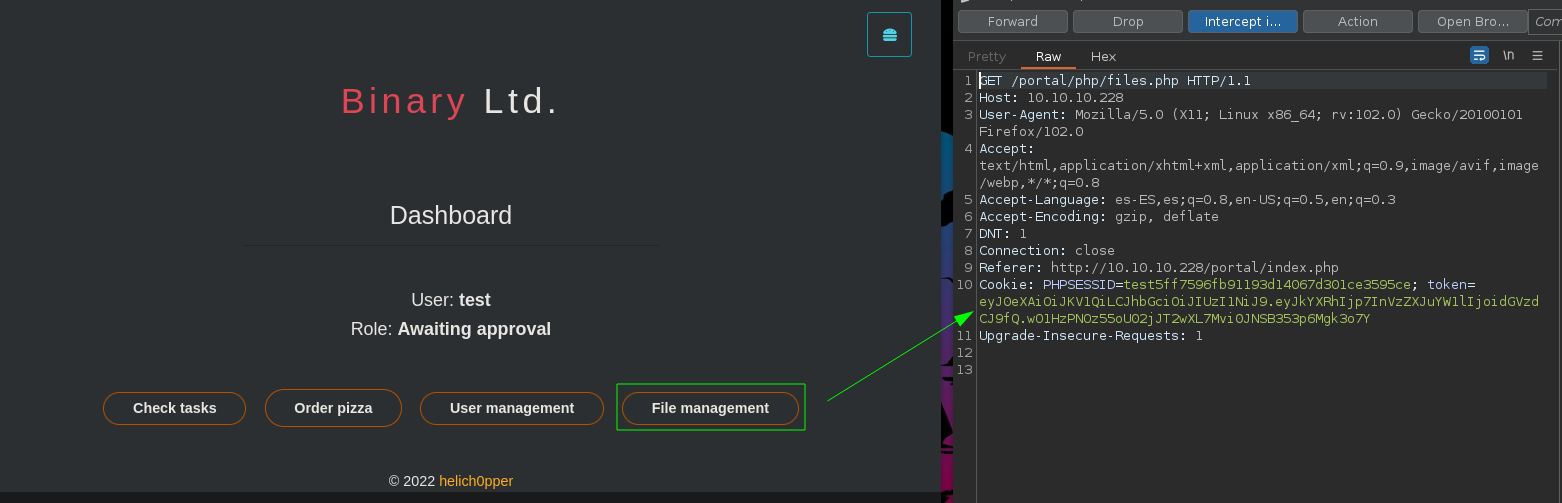Drop the intercepted request

pyautogui.click(x=1128, y=21)
